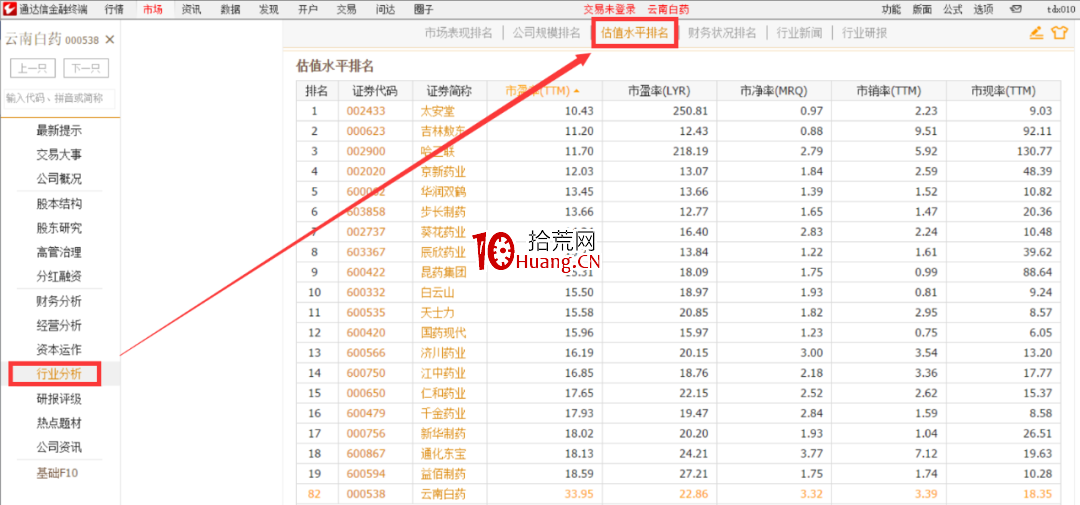
Task: Open 吉林敖东 stock name link
Action: 443,131
